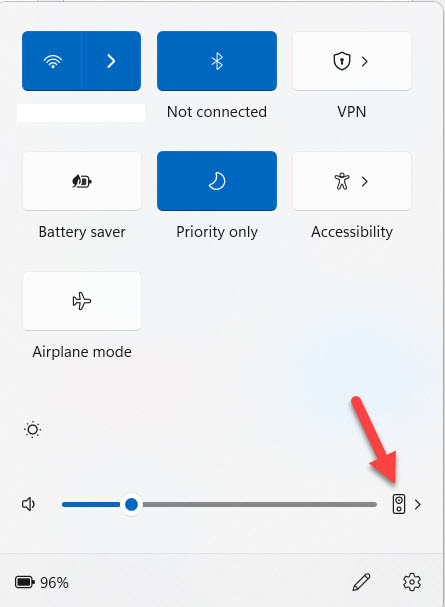
Task: Open sound output chevron next to slider
Action: tap(418, 504)
